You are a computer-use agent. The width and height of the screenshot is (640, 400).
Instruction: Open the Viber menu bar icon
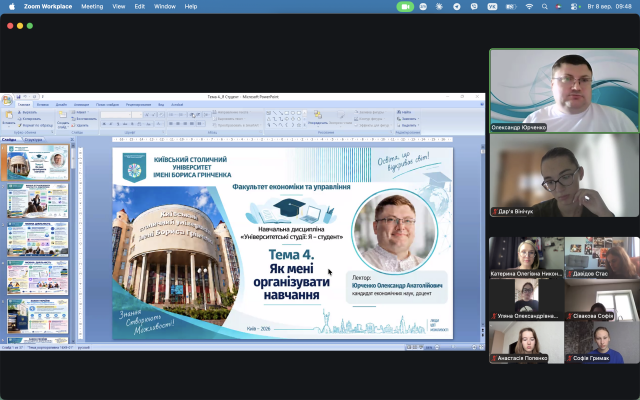pyautogui.click(x=474, y=7)
